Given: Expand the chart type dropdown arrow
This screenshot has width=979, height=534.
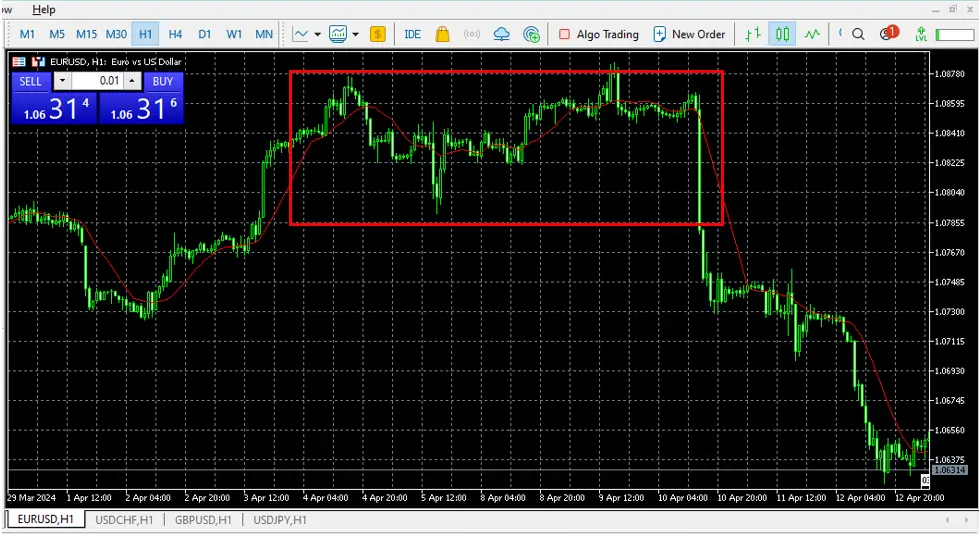Looking at the screenshot, I should pyautogui.click(x=317, y=34).
